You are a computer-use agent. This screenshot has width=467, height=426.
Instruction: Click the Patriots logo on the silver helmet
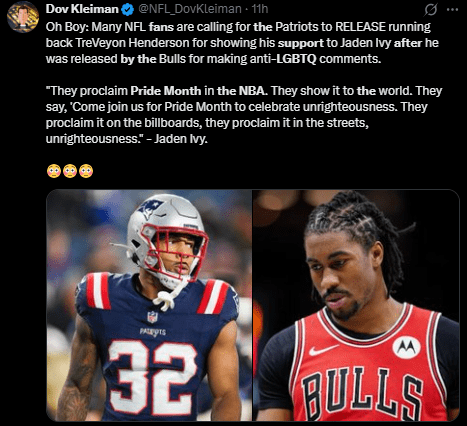[x=150, y=209]
